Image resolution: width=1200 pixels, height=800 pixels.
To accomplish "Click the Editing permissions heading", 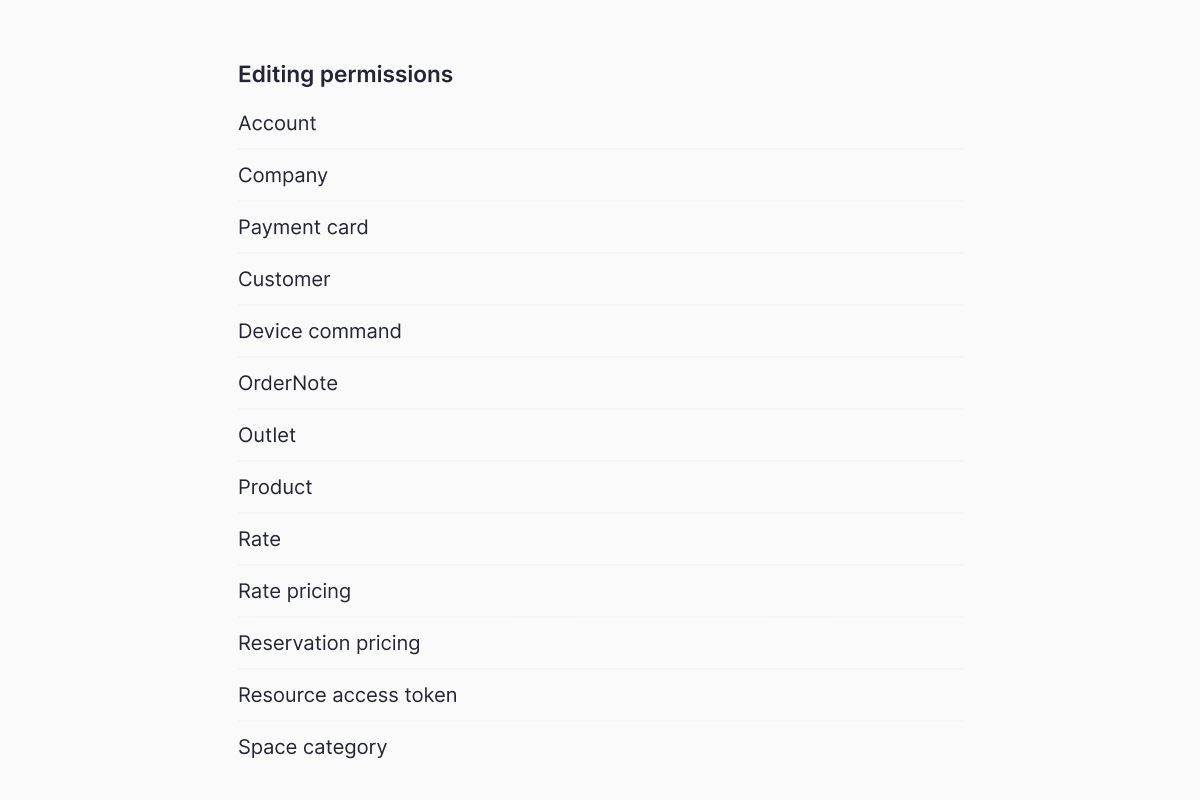I will (x=345, y=75).
